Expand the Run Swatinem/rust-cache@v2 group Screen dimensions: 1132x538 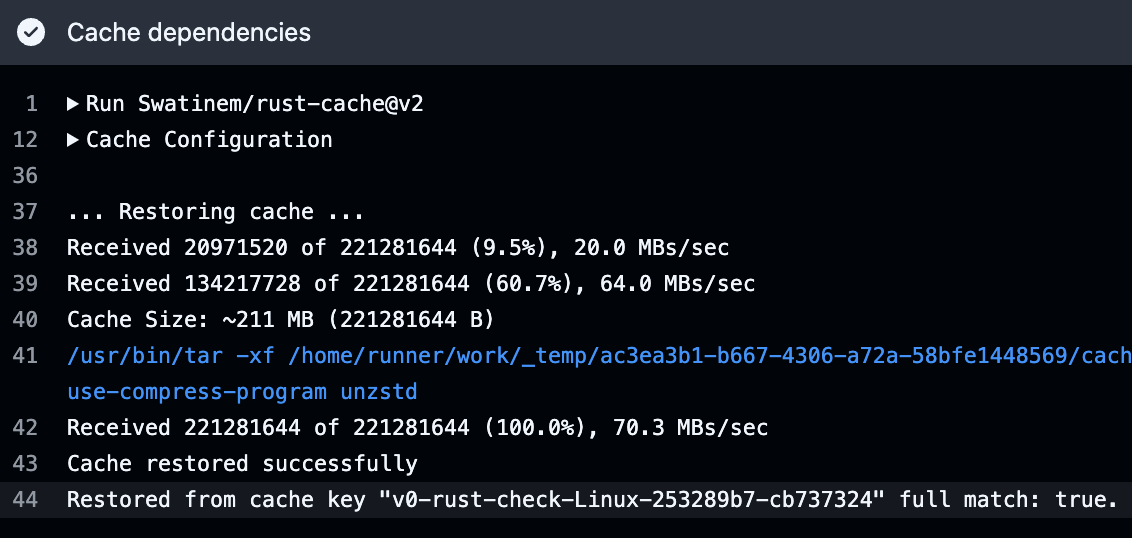click(x=245, y=104)
